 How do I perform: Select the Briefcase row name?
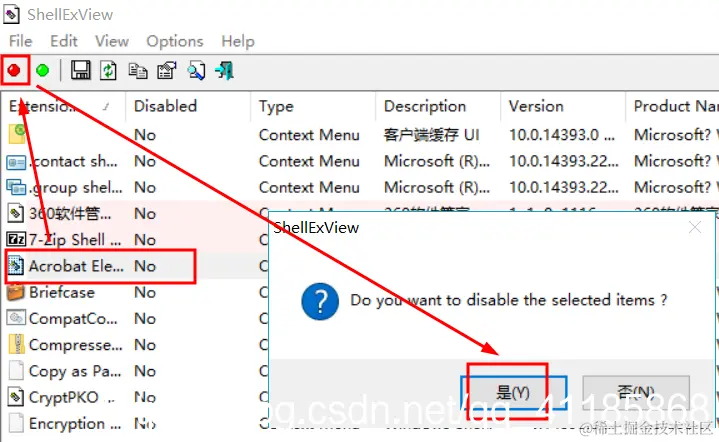62,292
